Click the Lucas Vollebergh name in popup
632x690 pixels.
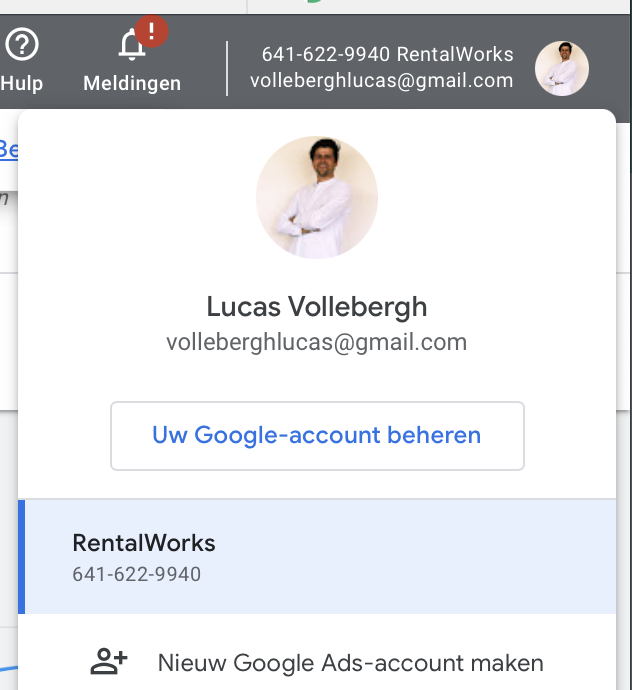pyautogui.click(x=317, y=307)
